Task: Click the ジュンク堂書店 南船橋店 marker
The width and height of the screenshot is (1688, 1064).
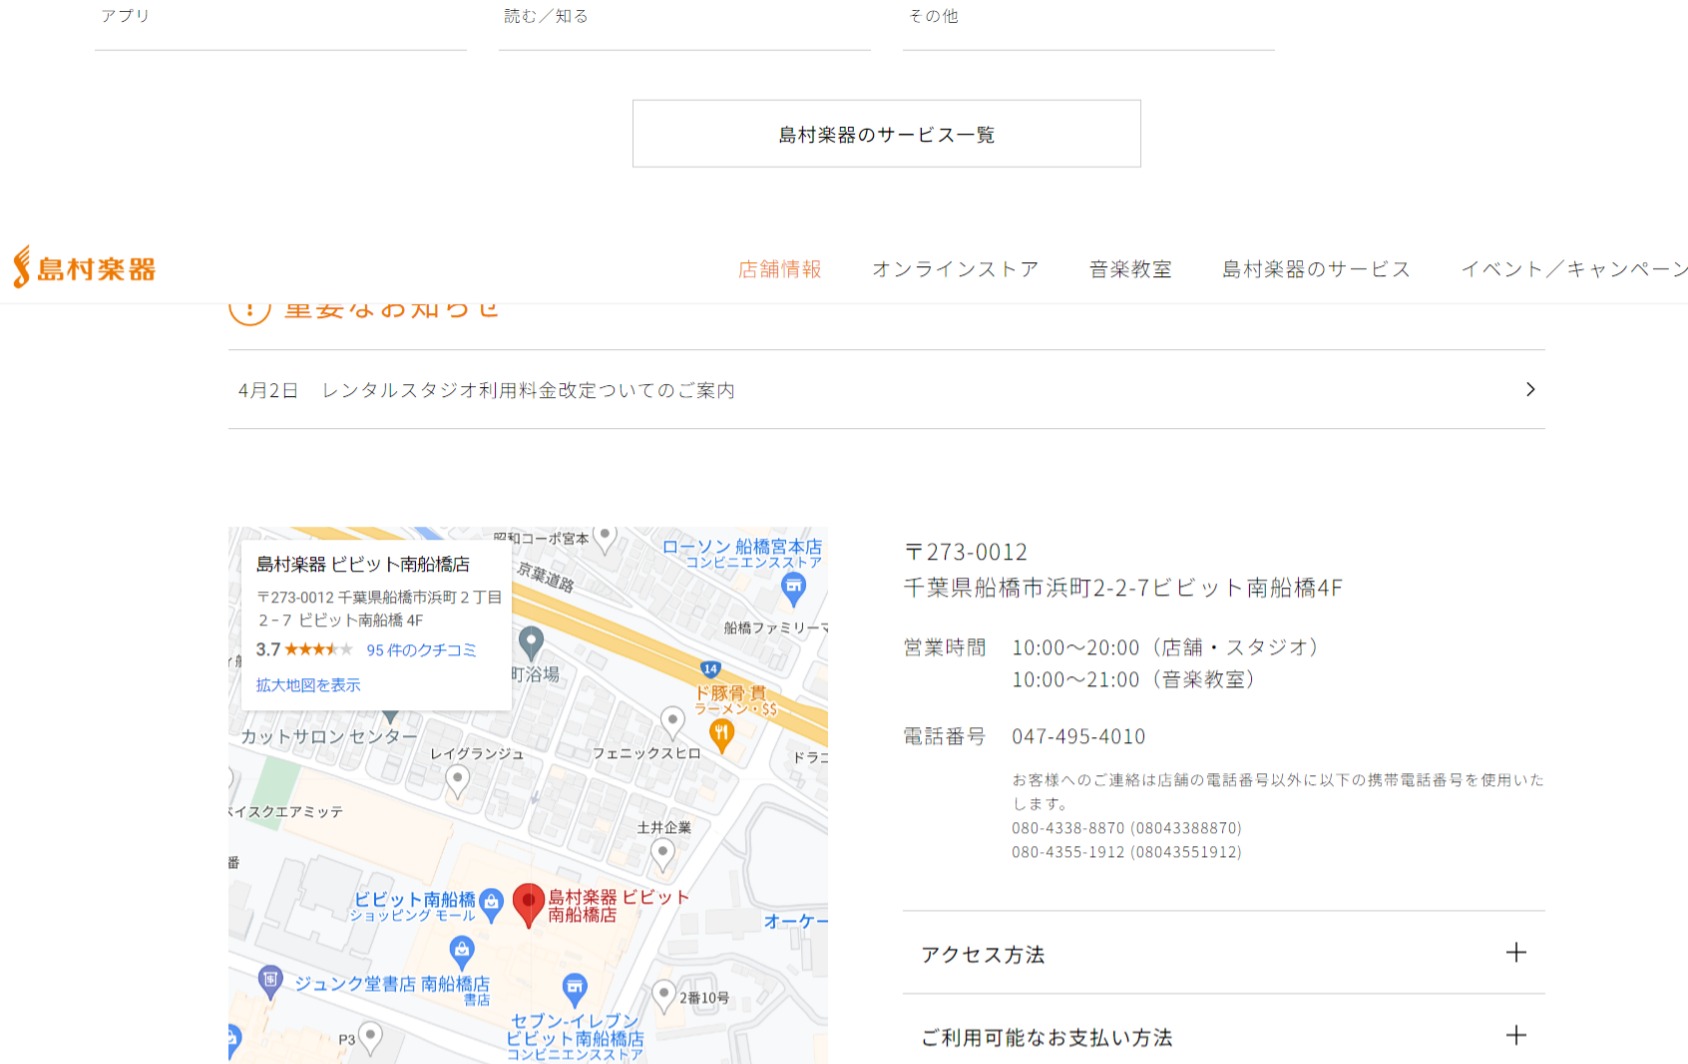Action: point(270,981)
